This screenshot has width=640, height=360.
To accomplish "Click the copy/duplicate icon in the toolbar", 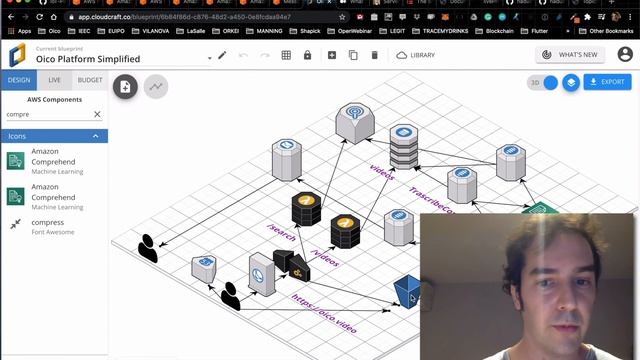I will click(x=353, y=55).
